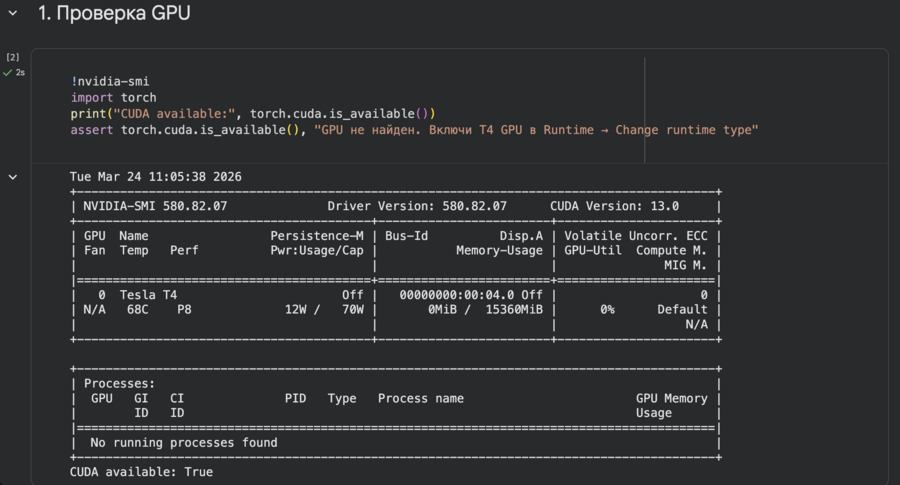Click the 0% GPU-Util value

(x=607, y=310)
